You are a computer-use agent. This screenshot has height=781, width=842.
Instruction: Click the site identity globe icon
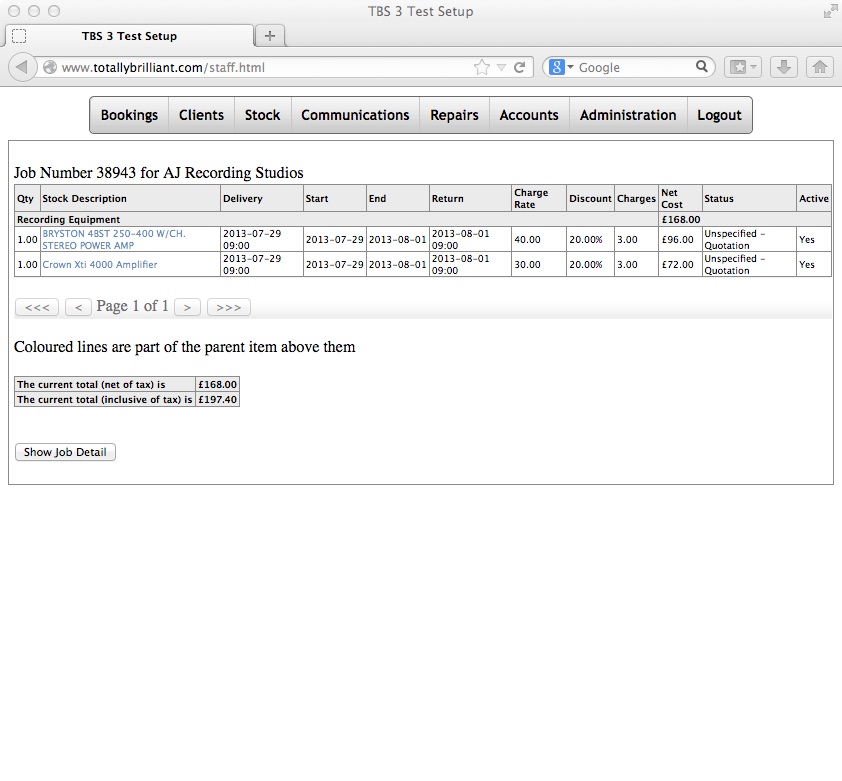(x=50, y=67)
